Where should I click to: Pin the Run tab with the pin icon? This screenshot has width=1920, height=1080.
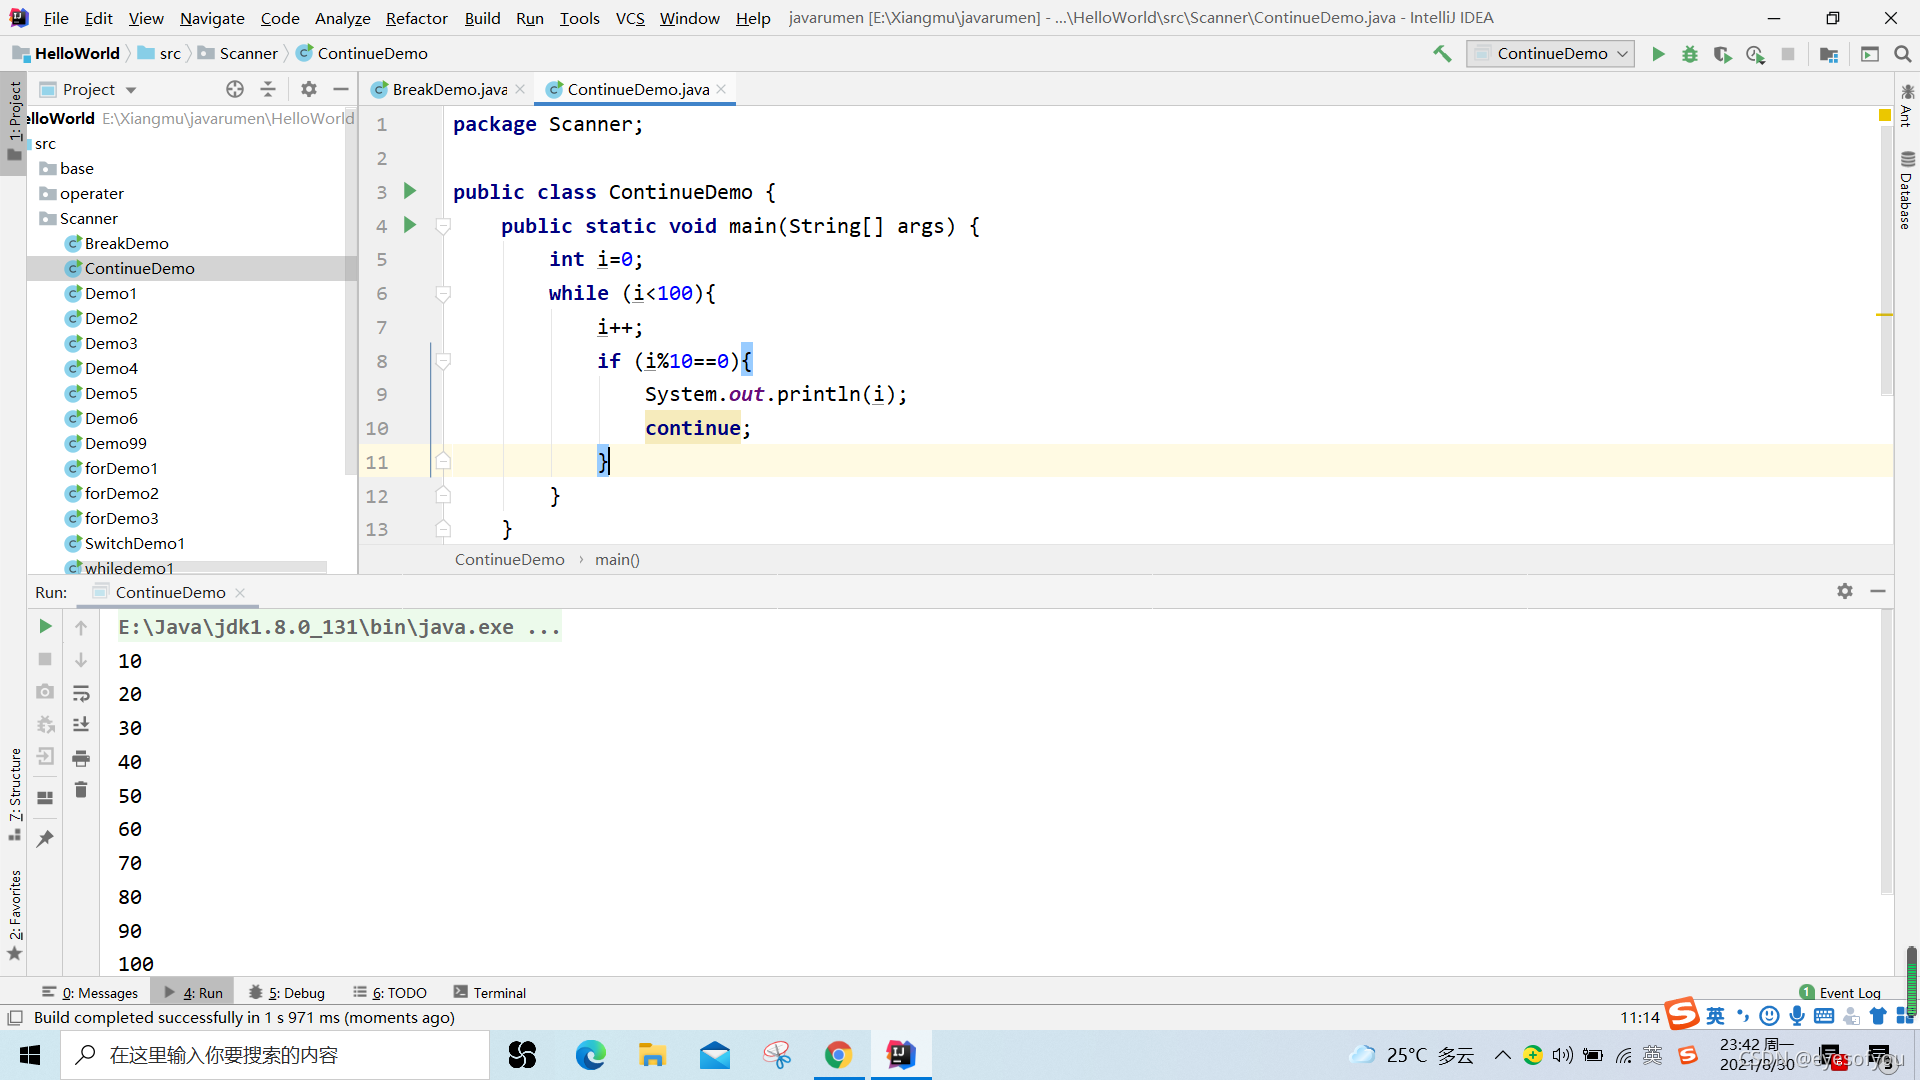click(45, 838)
